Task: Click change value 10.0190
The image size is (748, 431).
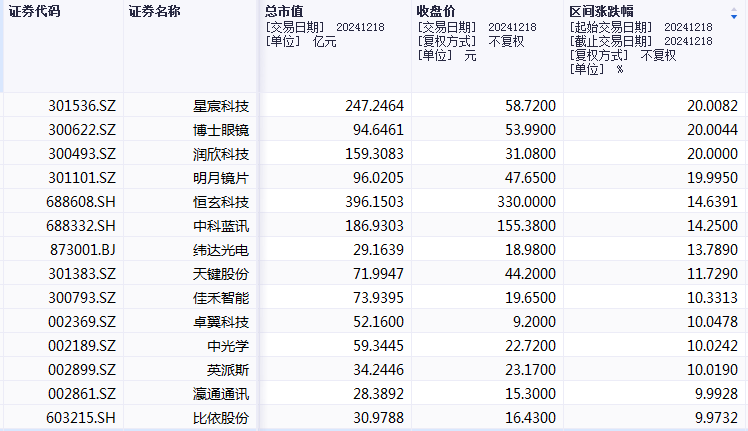Action: [713, 370]
